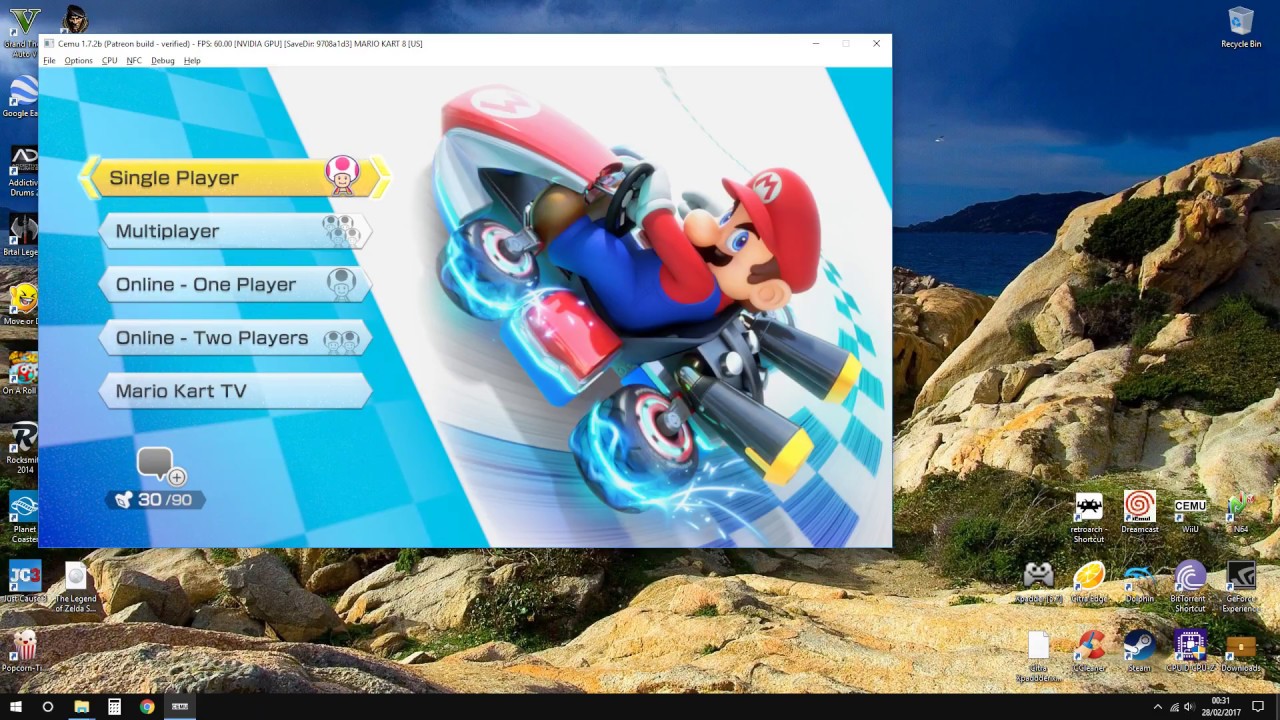
Task: Open Calculator from the taskbar
Action: tap(114, 706)
